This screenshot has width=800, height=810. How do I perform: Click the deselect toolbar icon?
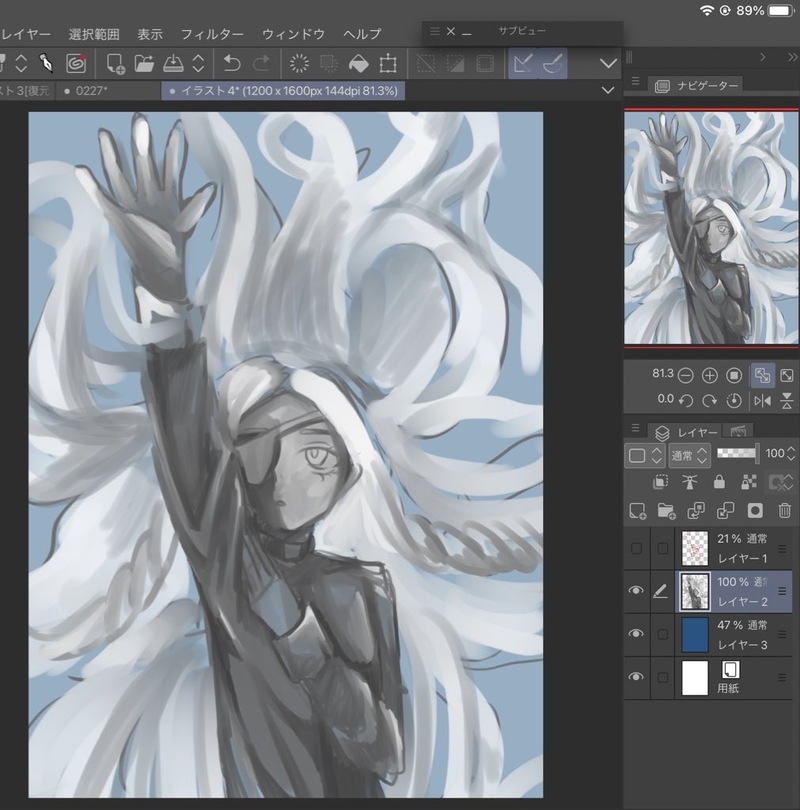tap(426, 64)
